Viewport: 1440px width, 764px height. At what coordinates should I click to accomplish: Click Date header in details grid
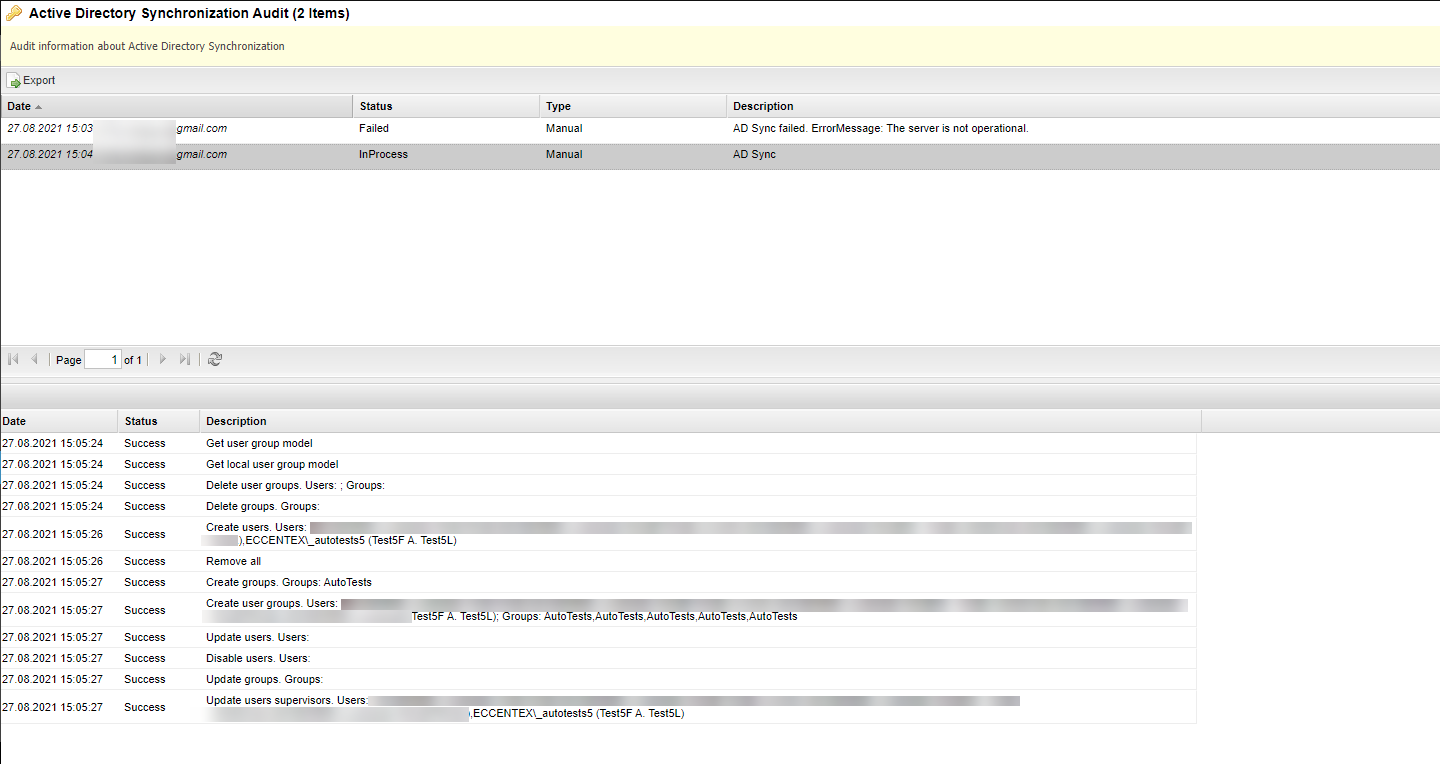coord(14,421)
